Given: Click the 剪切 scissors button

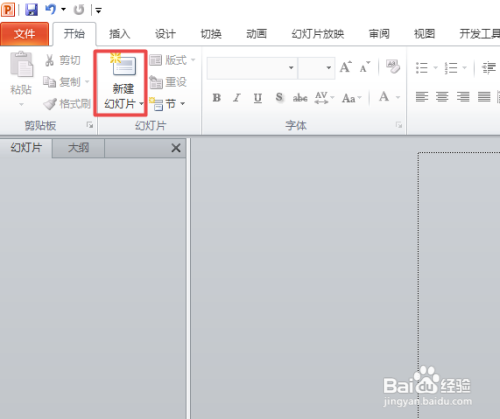Looking at the screenshot, I should (x=63, y=60).
